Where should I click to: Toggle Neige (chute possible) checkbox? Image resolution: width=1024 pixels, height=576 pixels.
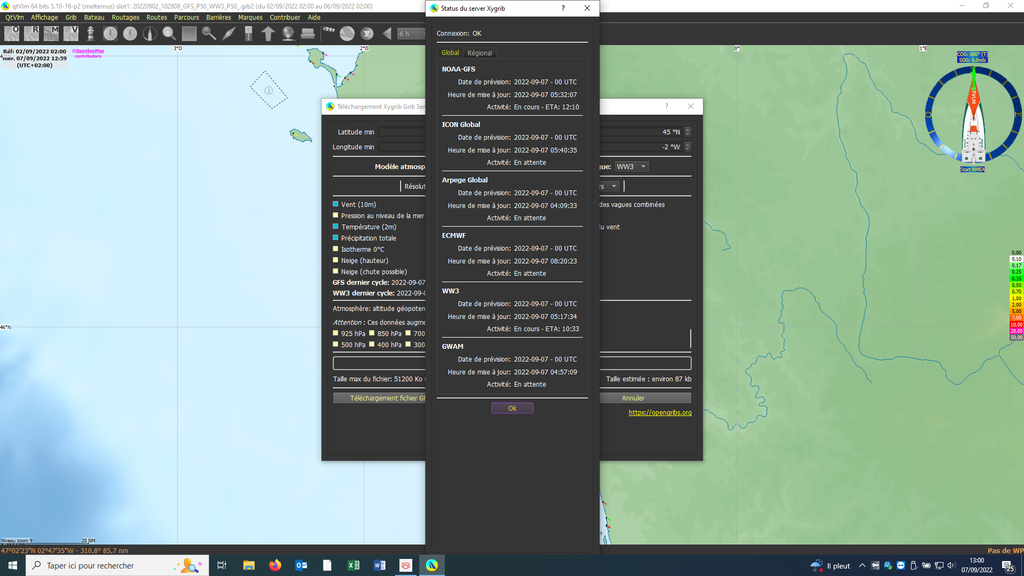pos(336,271)
